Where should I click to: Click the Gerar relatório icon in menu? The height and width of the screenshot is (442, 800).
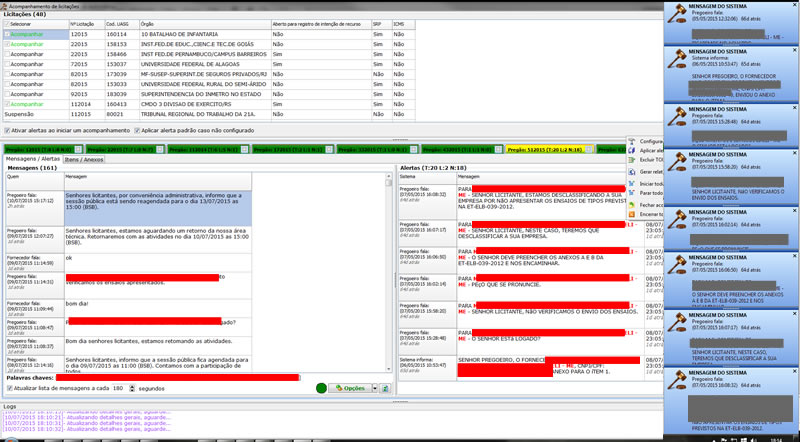point(631,170)
